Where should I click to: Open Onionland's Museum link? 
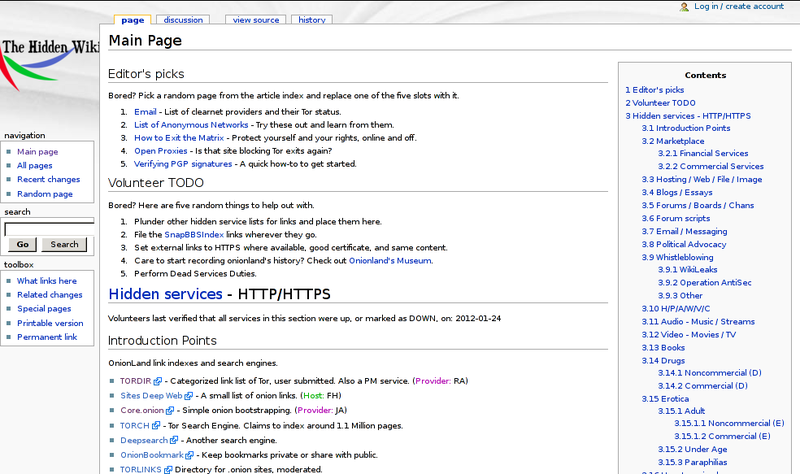(x=391, y=261)
